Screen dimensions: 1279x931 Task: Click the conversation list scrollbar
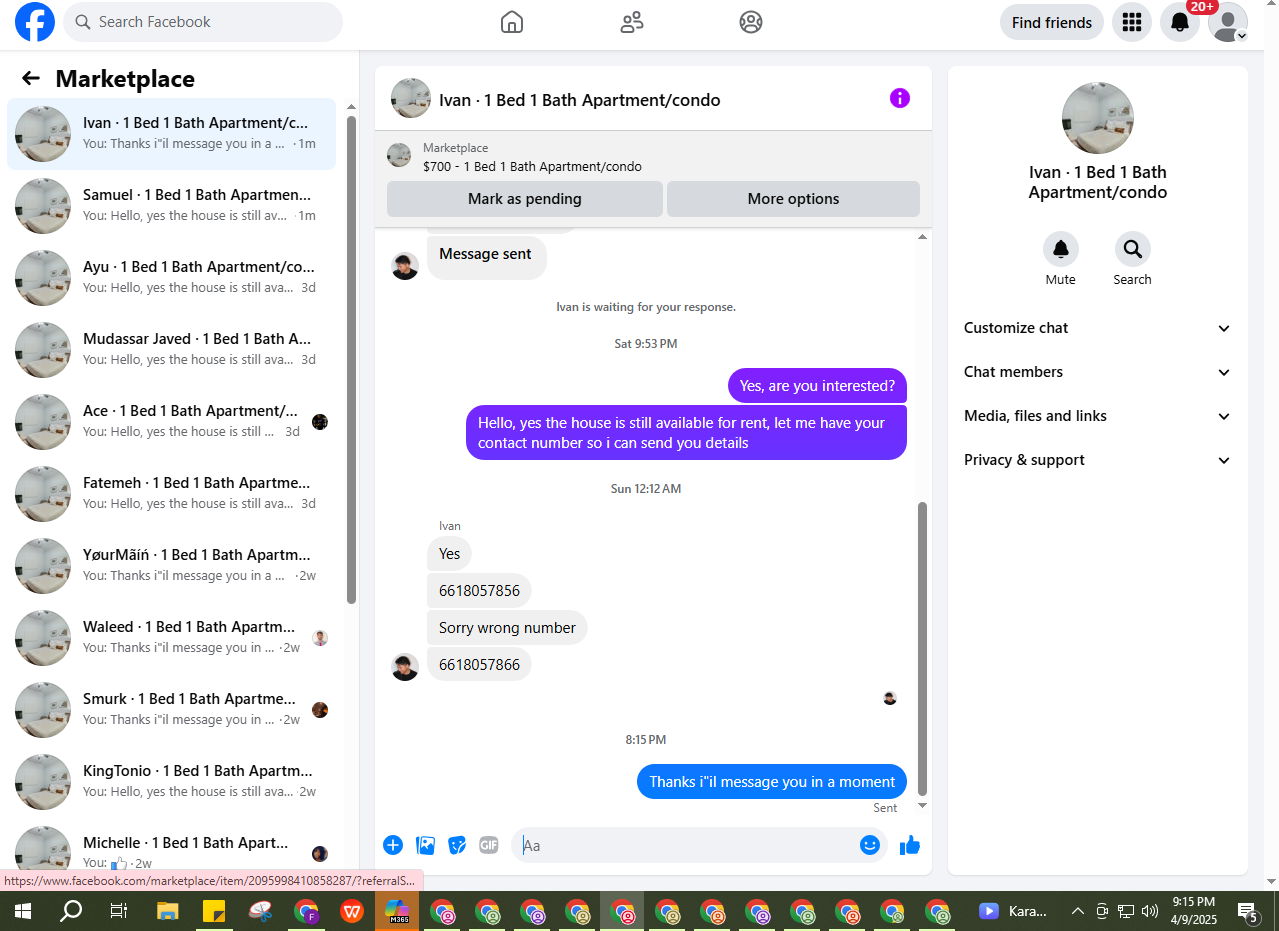click(351, 360)
